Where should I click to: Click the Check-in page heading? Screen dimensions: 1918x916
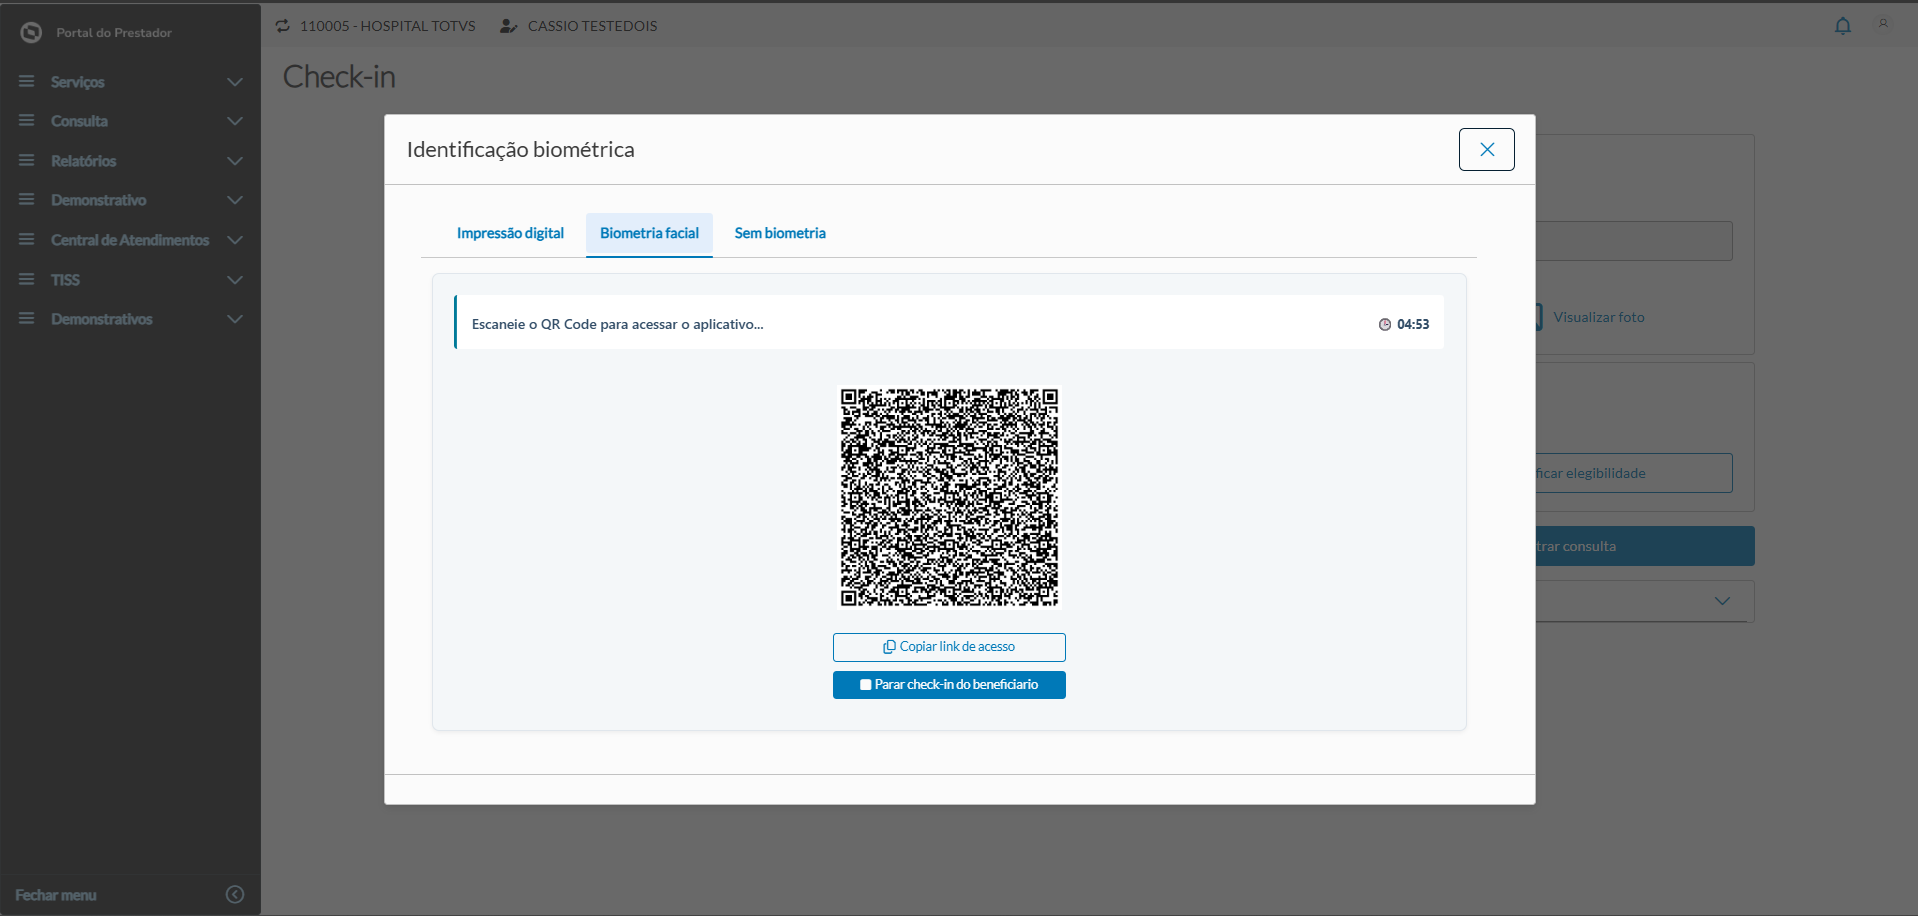[339, 77]
